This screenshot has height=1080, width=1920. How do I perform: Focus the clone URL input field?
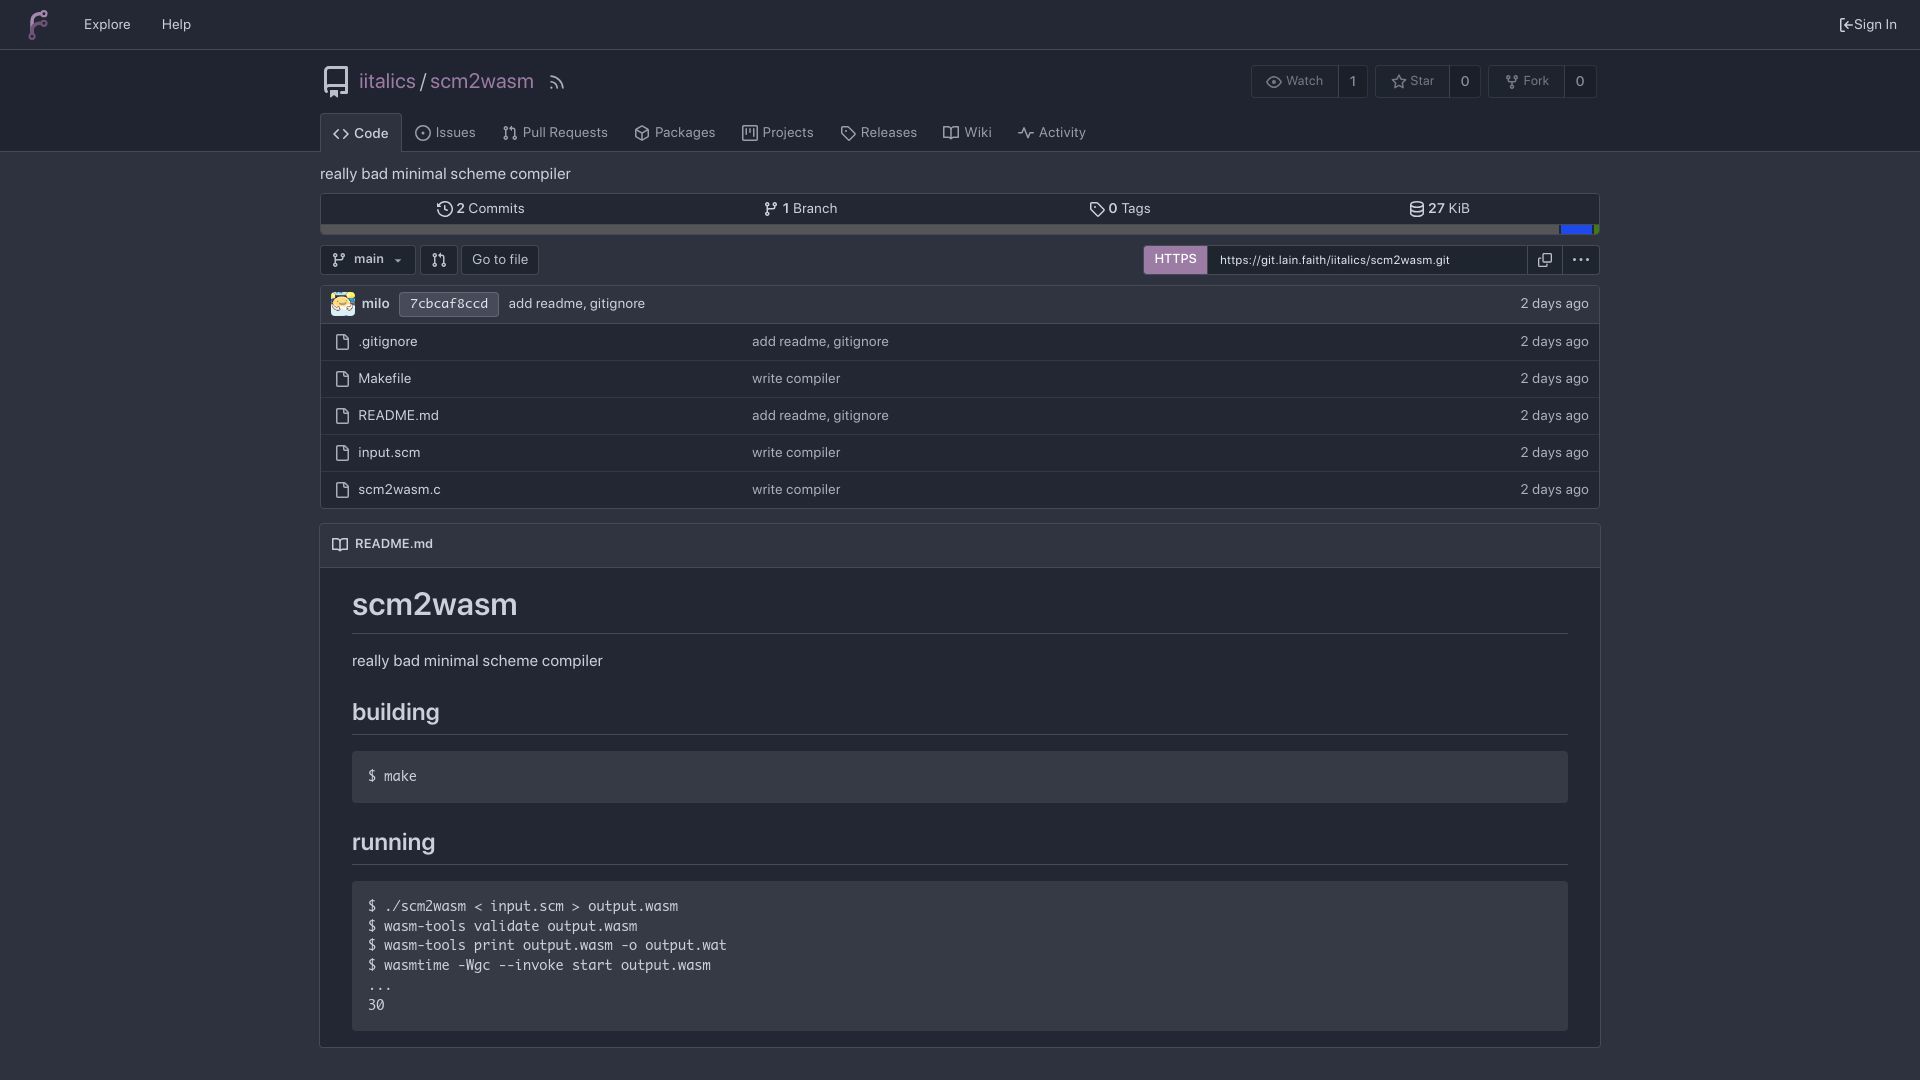point(1367,260)
